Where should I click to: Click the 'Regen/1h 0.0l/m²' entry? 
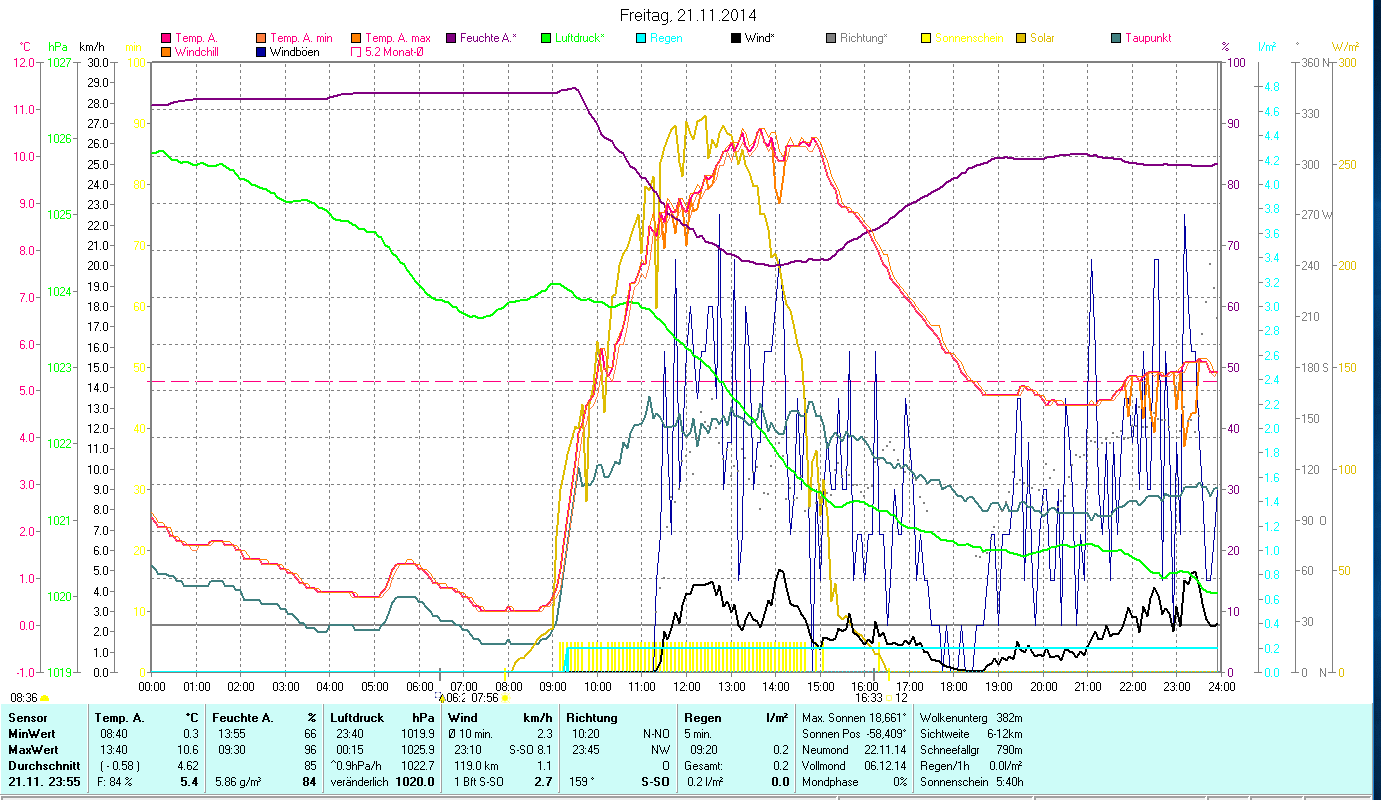click(x=969, y=766)
